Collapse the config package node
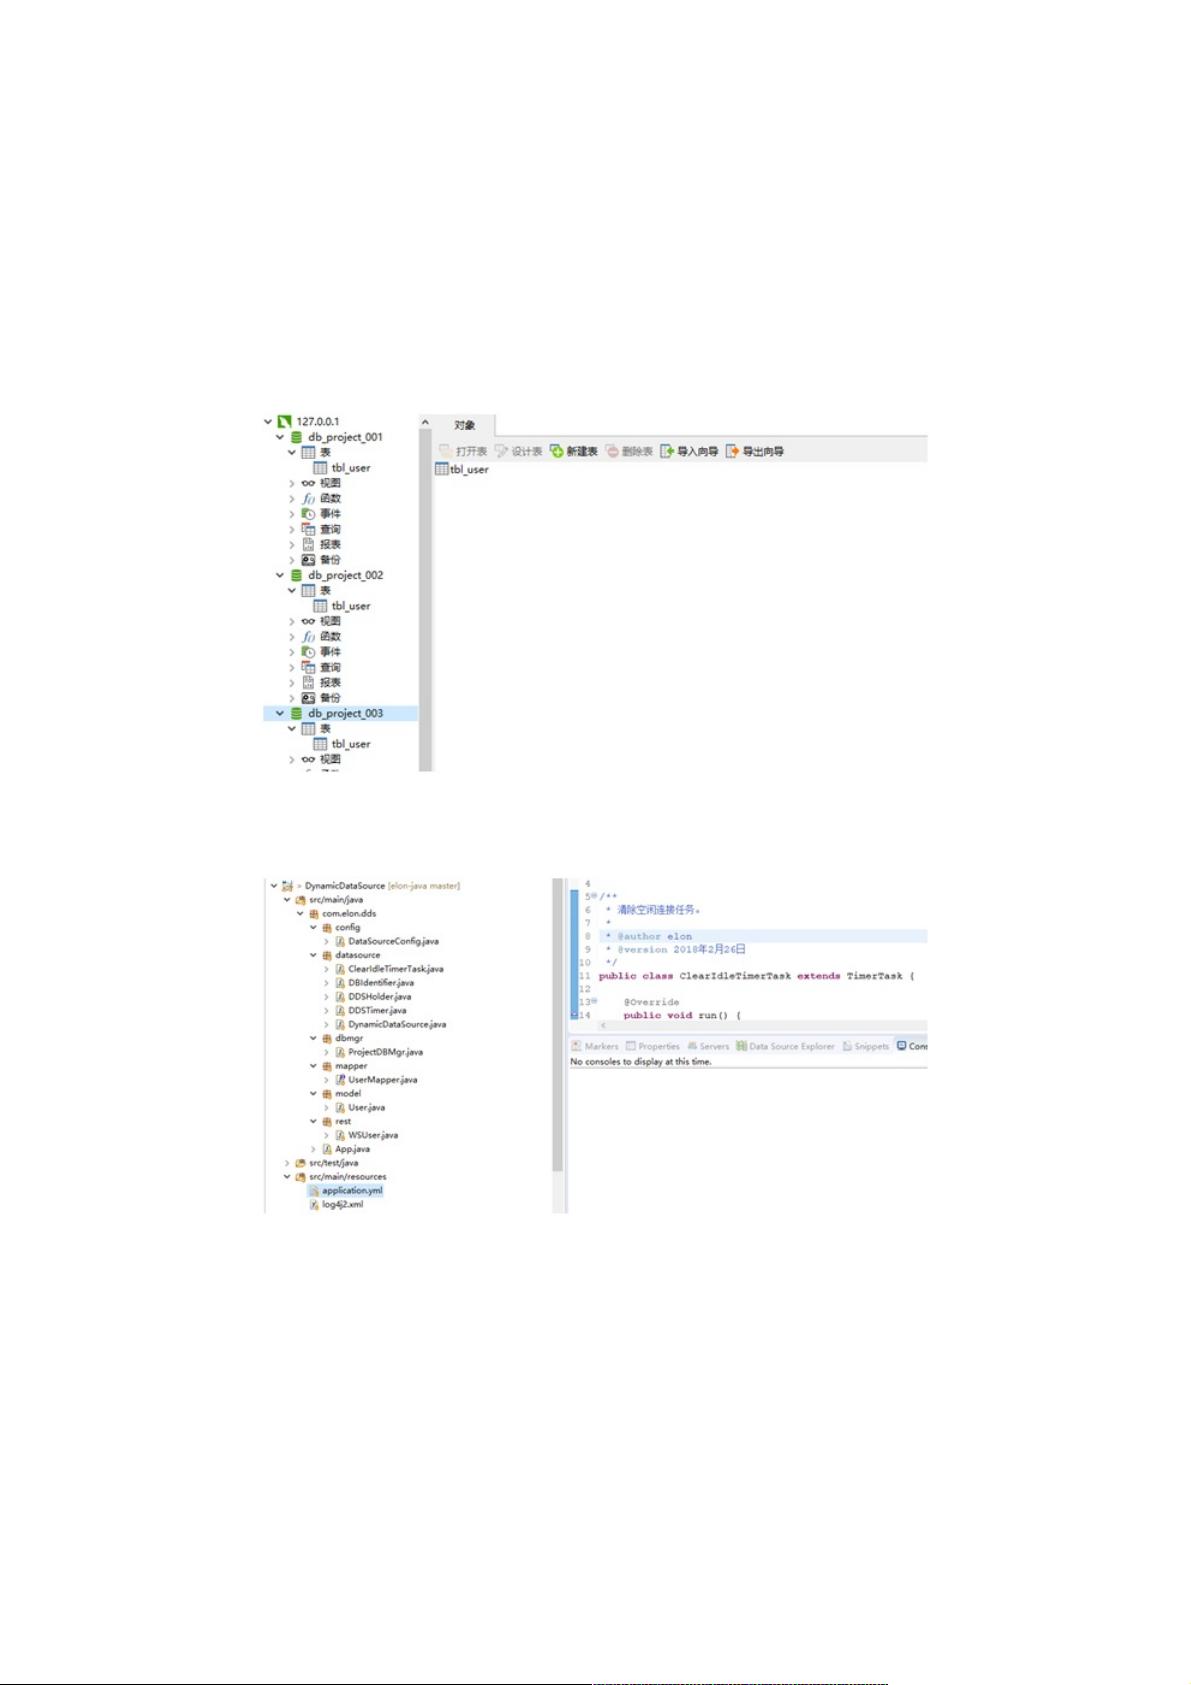Viewport: 1191px width, 1685px height. 313,928
